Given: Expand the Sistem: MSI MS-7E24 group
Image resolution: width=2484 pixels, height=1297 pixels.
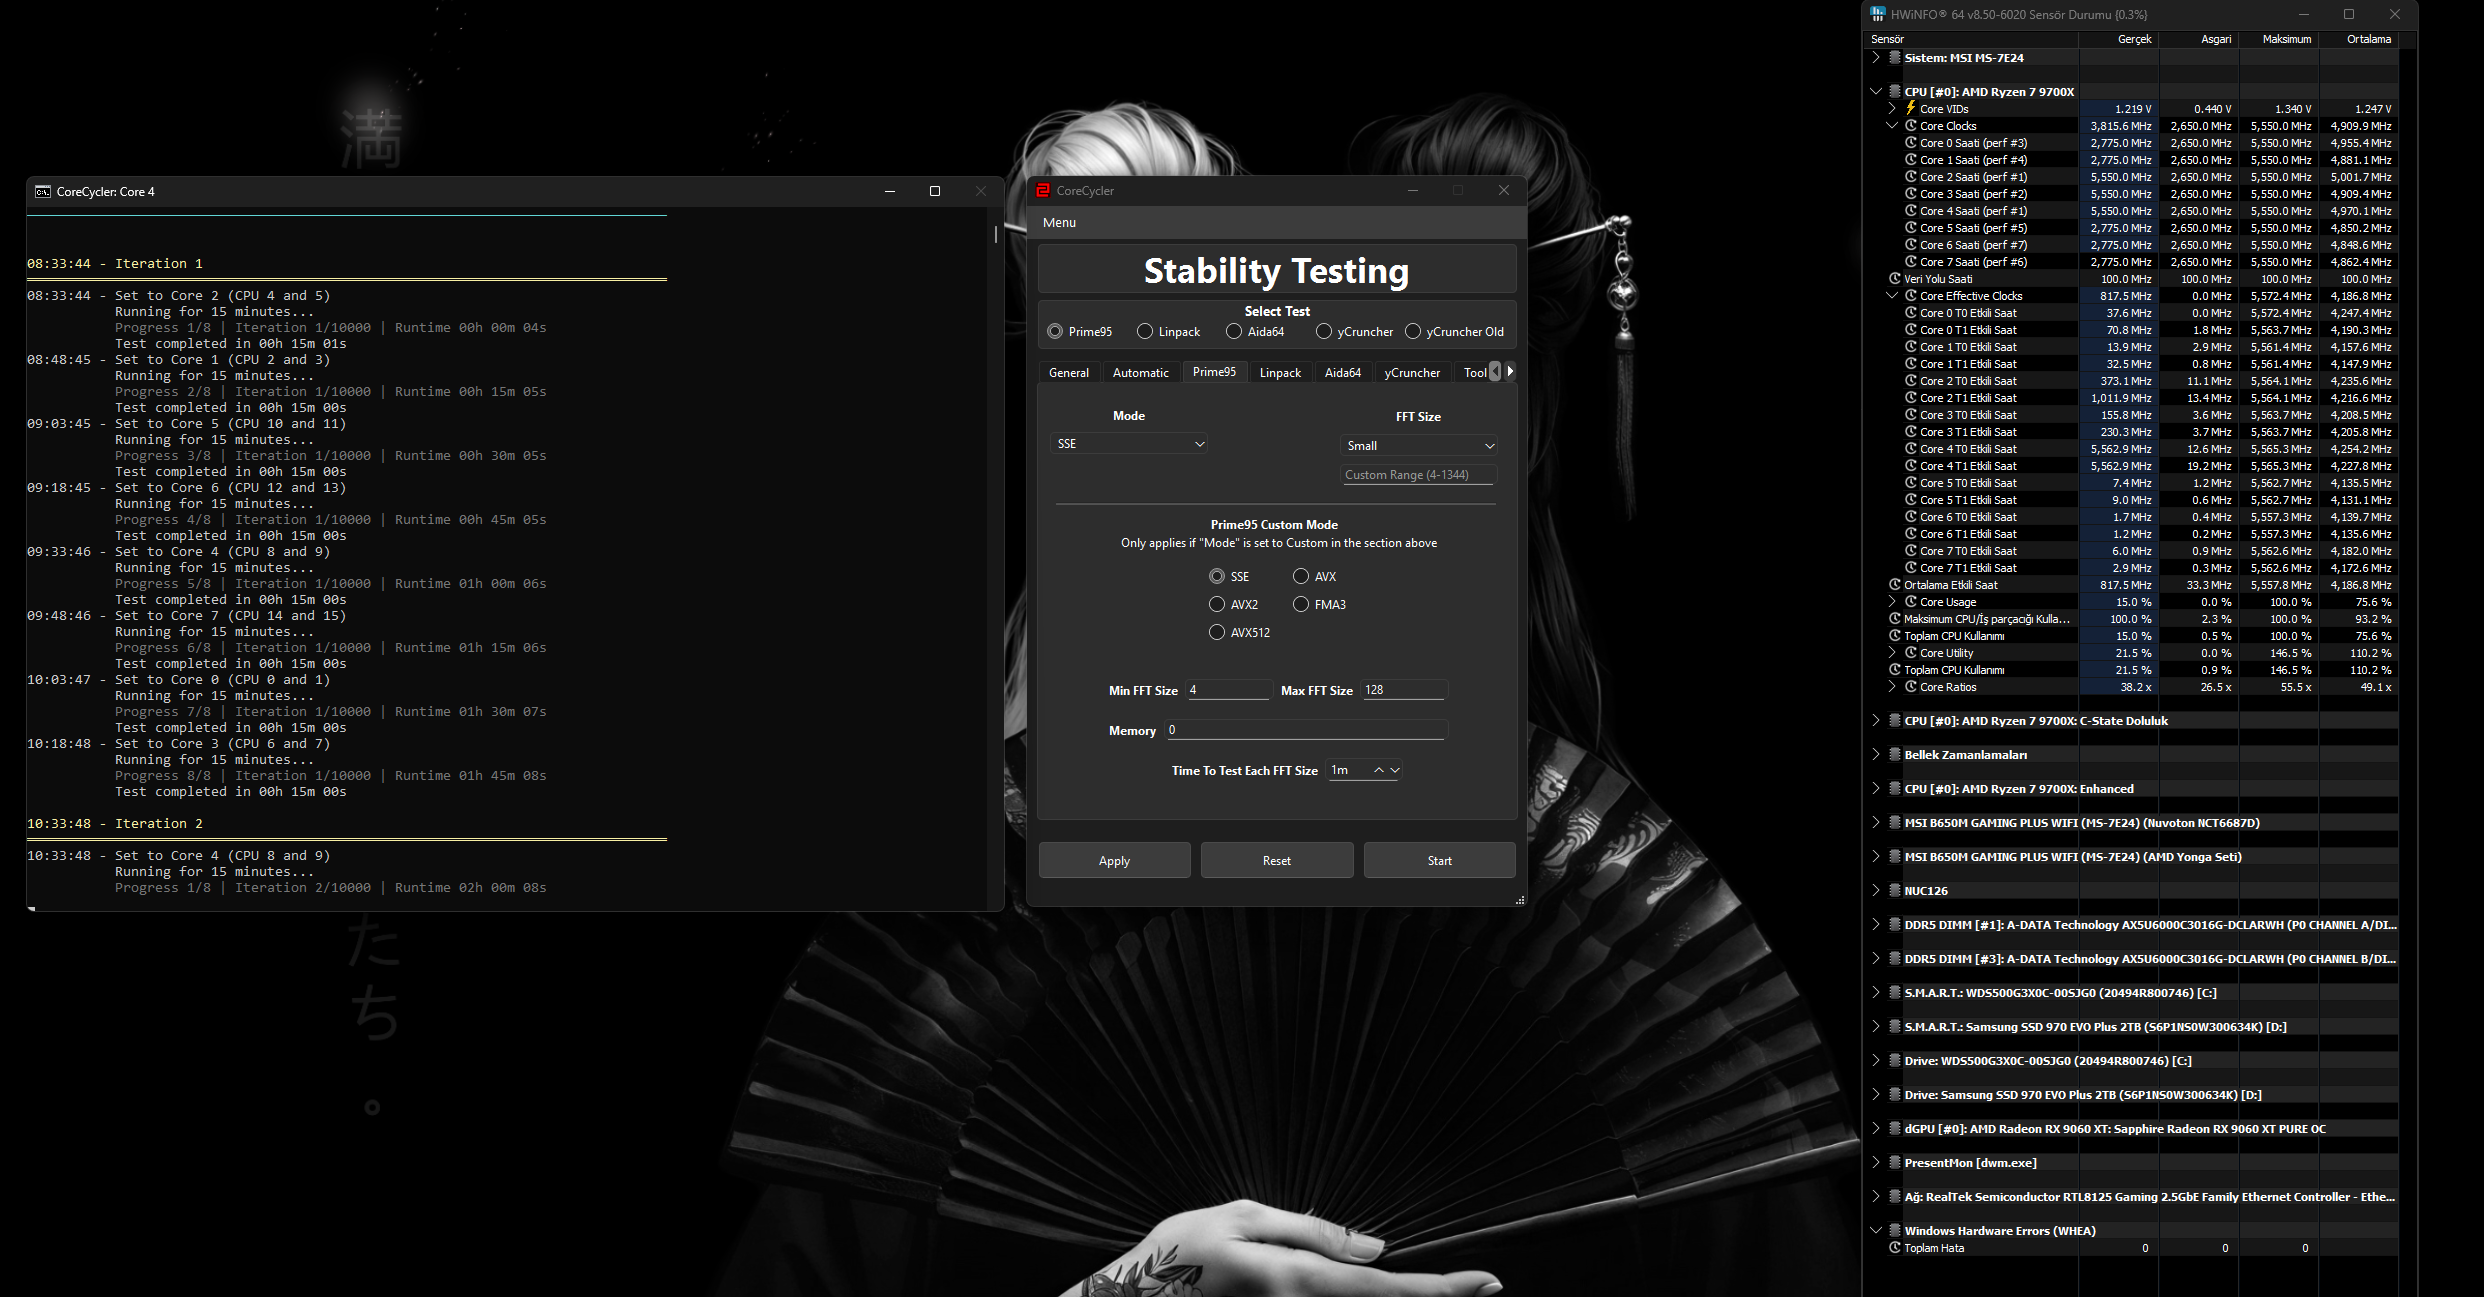Looking at the screenshot, I should 1876,57.
